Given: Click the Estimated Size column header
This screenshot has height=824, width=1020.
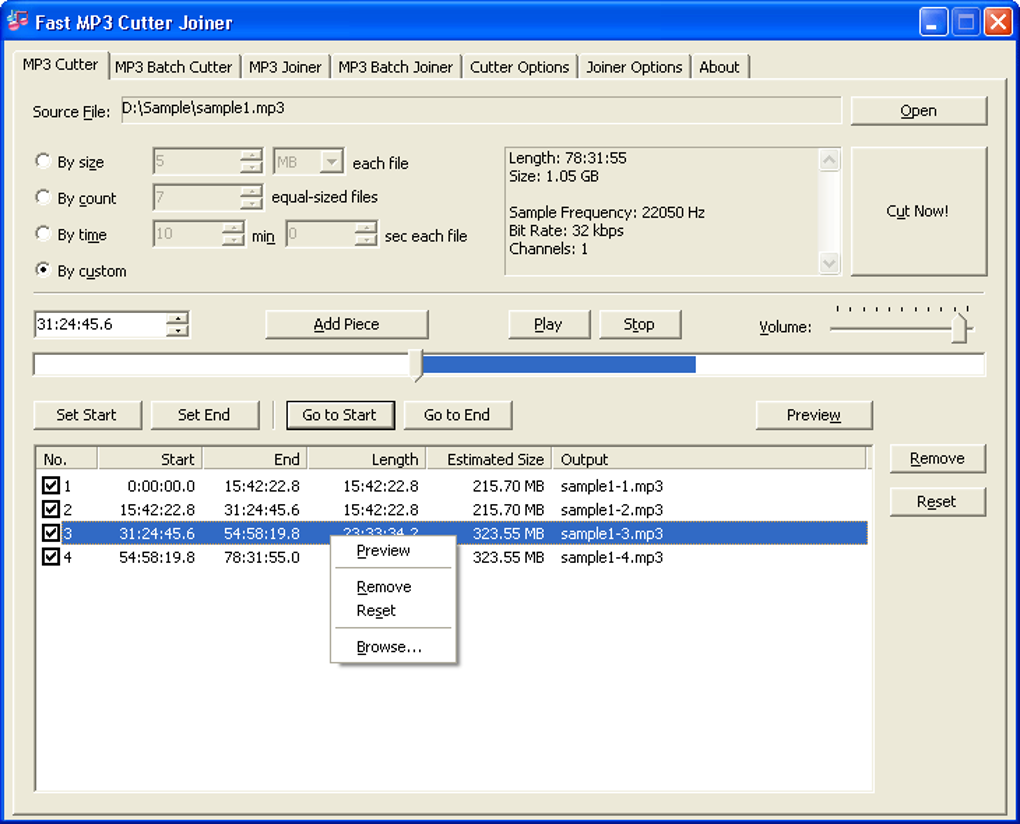Looking at the screenshot, I should tap(489, 459).
